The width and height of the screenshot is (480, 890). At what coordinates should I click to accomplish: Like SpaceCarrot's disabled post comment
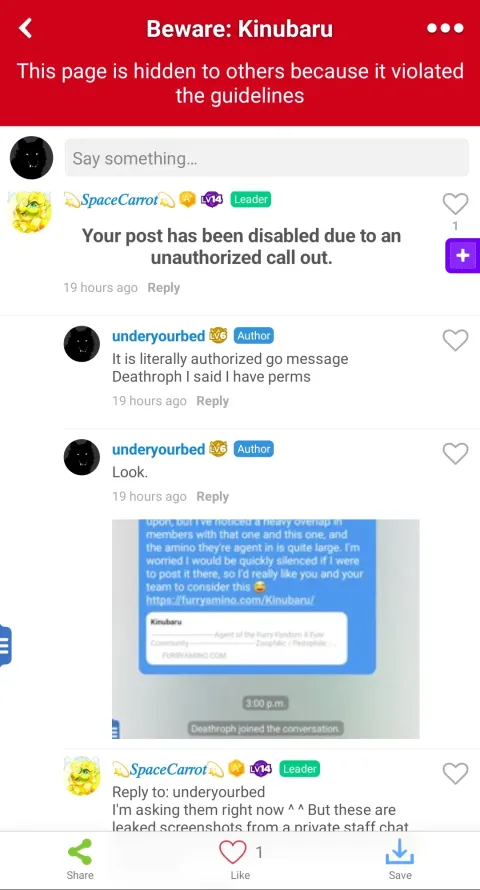[x=455, y=204]
